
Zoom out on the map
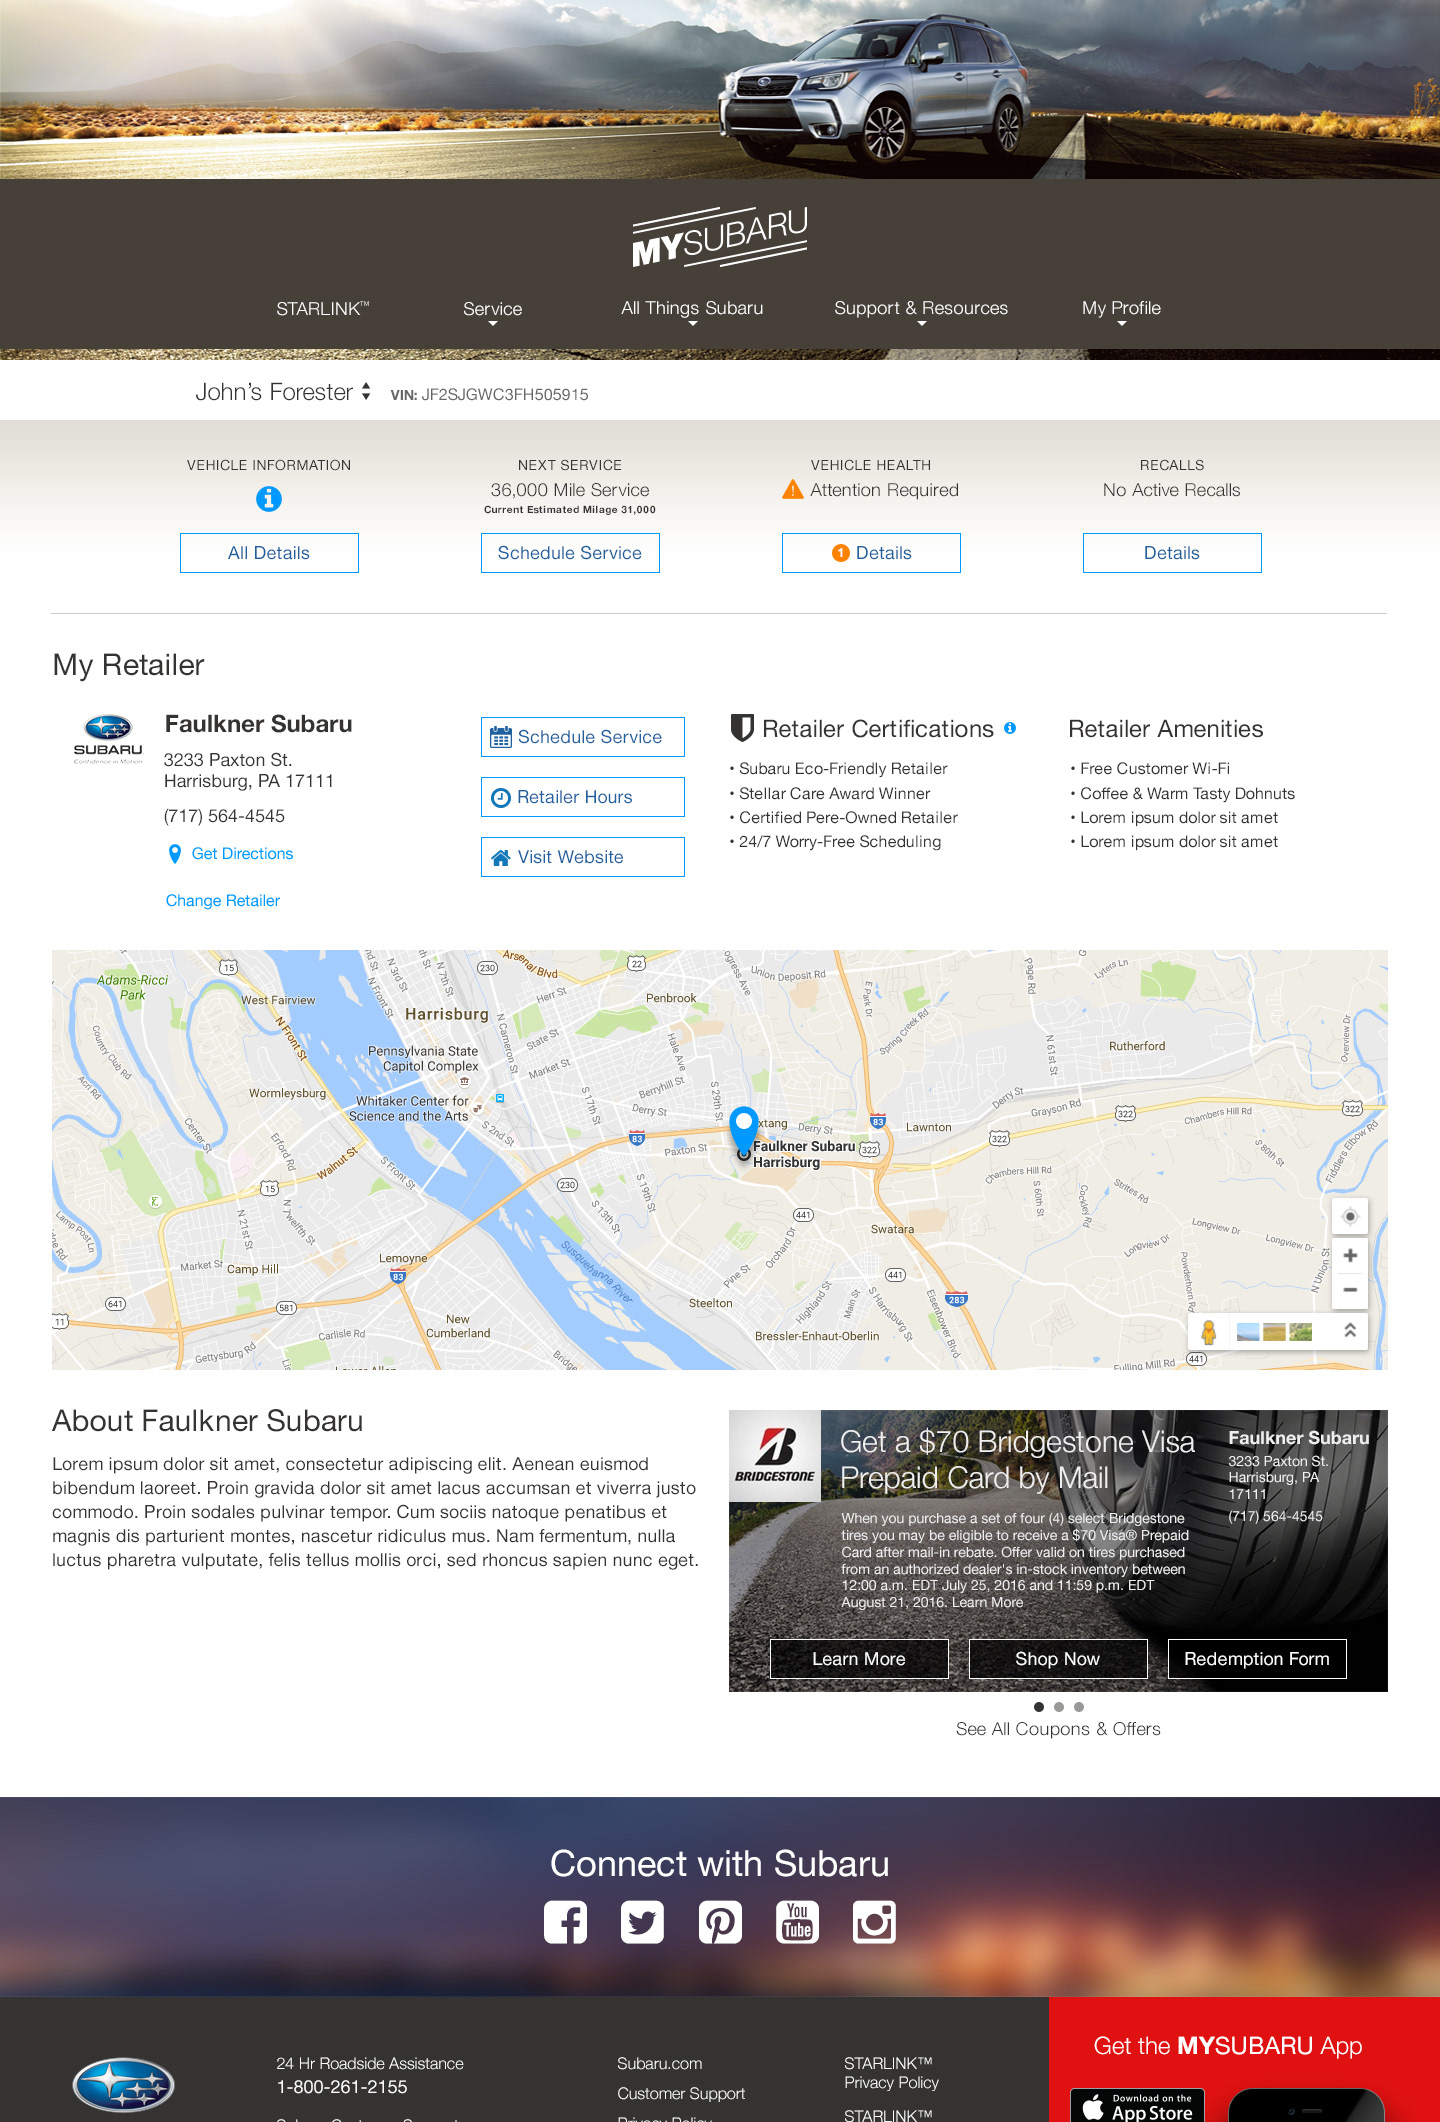1350,1290
